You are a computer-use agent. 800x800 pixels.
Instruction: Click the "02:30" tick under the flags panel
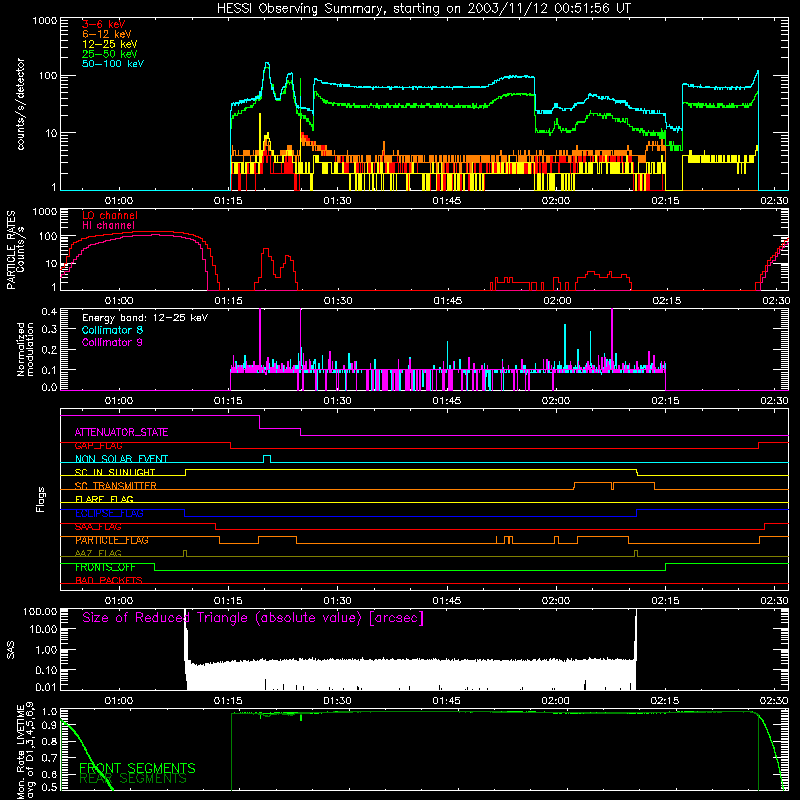pos(774,601)
